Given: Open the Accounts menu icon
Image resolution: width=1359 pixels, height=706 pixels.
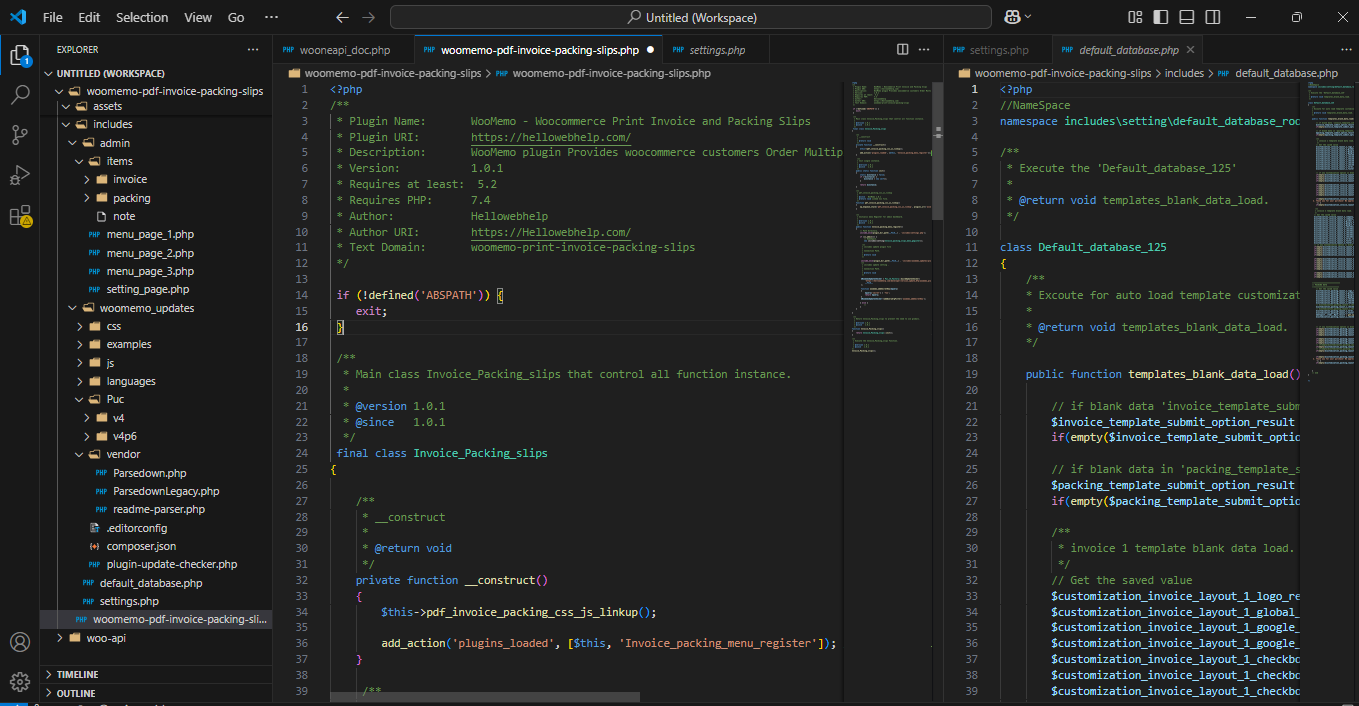Looking at the screenshot, I should click(20, 642).
